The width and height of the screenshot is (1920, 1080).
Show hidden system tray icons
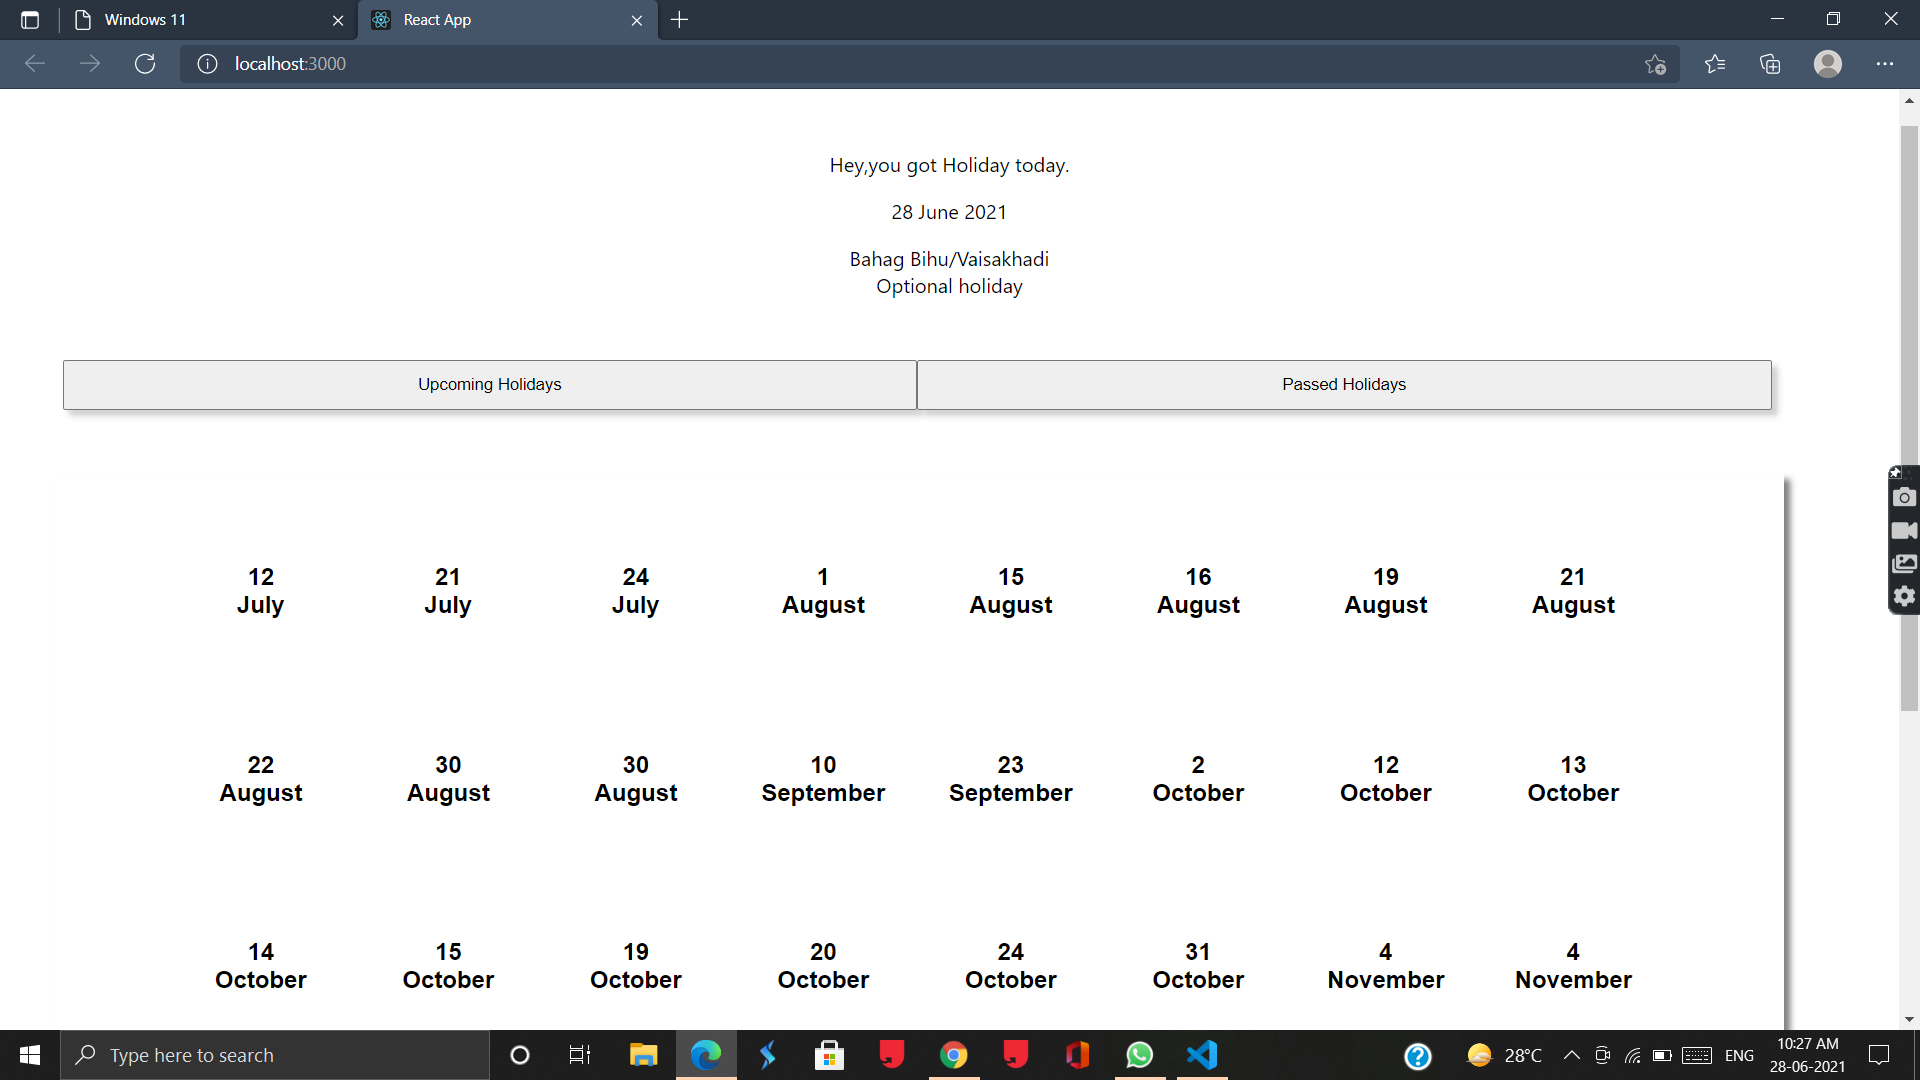point(1572,1055)
